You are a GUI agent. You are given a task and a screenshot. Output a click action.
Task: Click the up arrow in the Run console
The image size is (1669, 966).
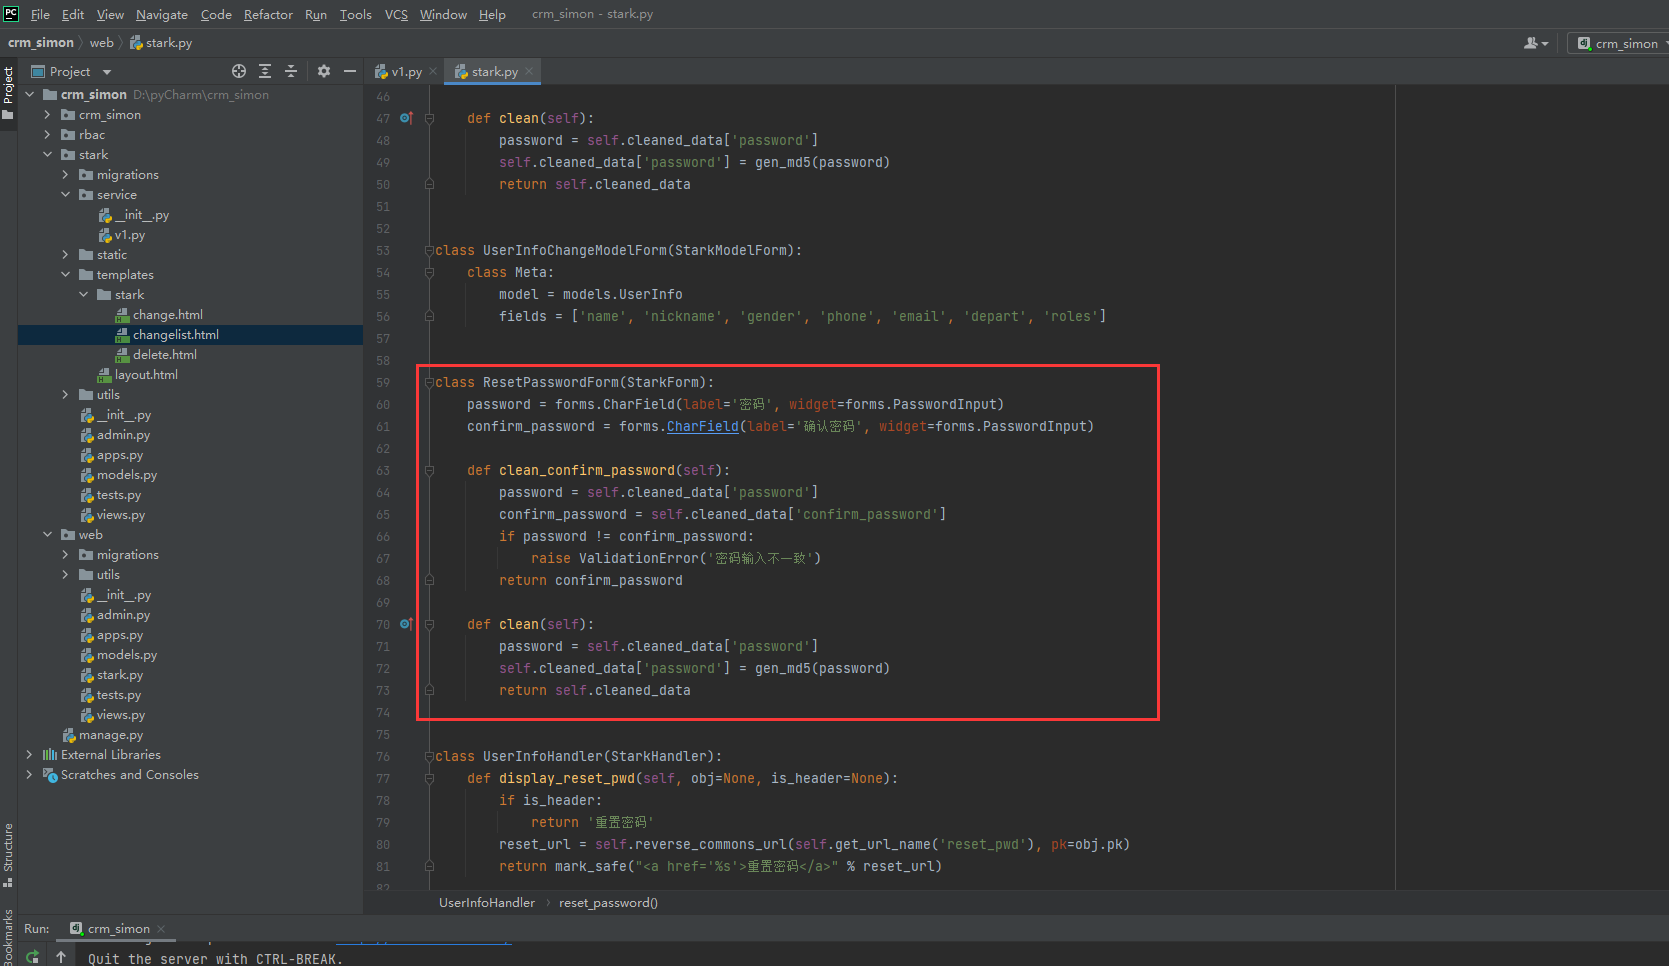(61, 957)
